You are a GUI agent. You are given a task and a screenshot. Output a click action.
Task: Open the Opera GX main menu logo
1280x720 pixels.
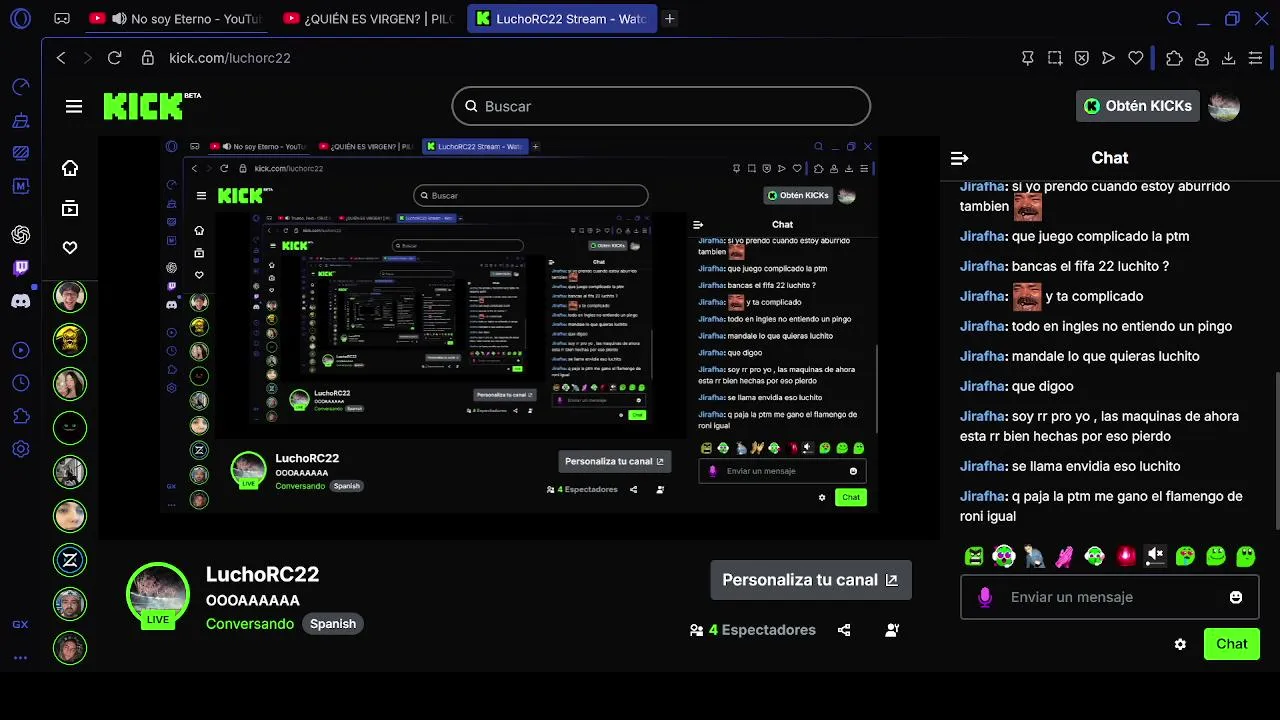[x=20, y=18]
